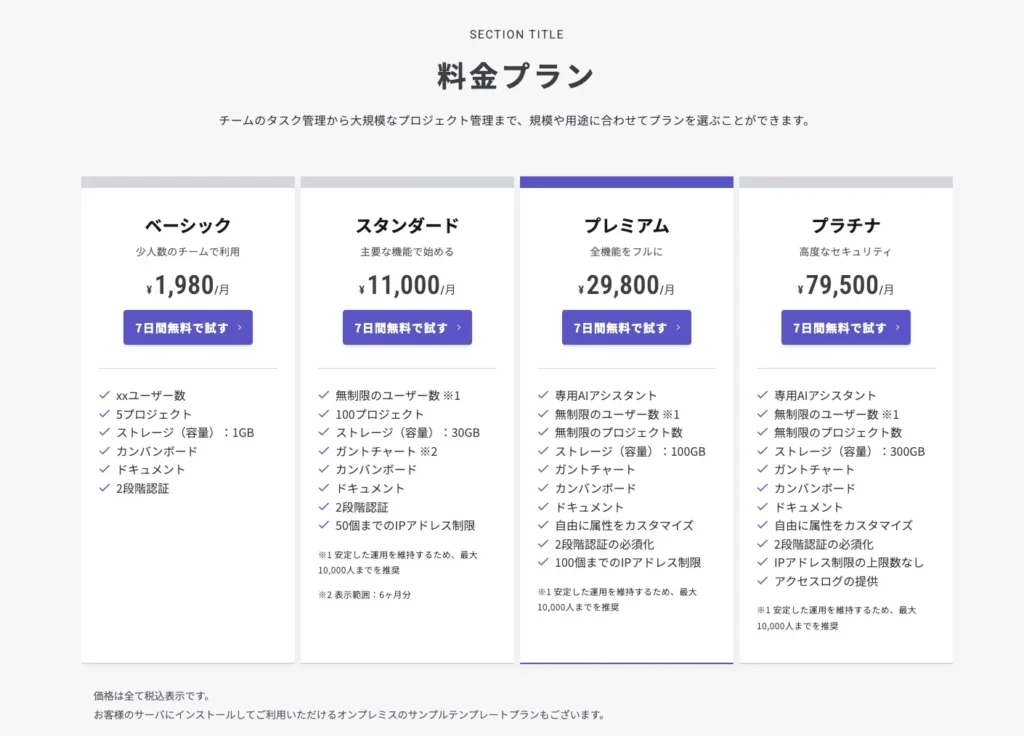The image size is (1024, 736).
Task: Click the 100個までのIPアドレス制限 text
Action: pyautogui.click(x=628, y=562)
